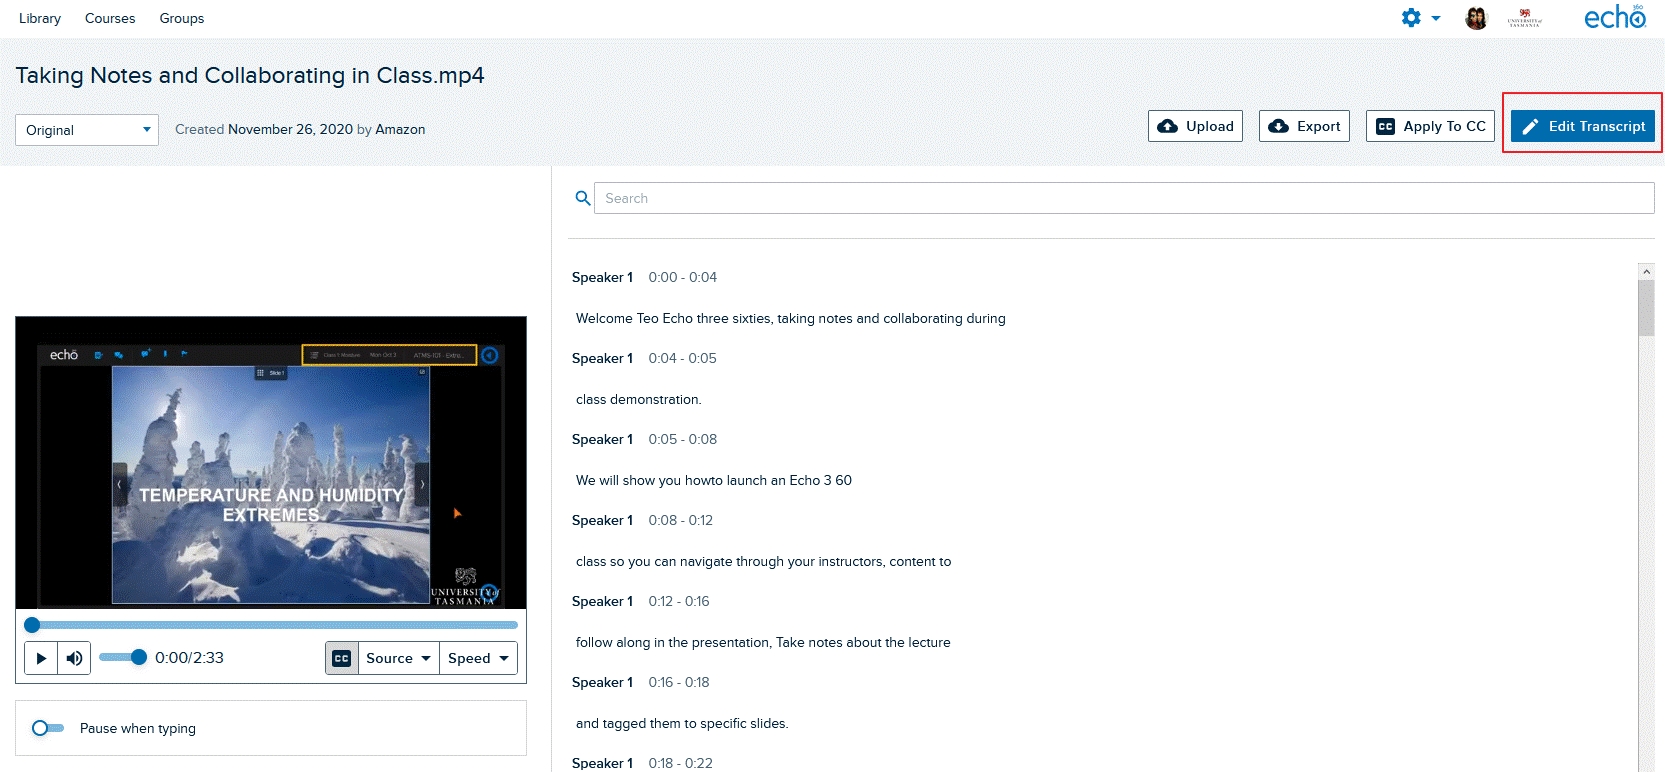
Task: Mute audio using the speaker icon
Action: (74, 658)
